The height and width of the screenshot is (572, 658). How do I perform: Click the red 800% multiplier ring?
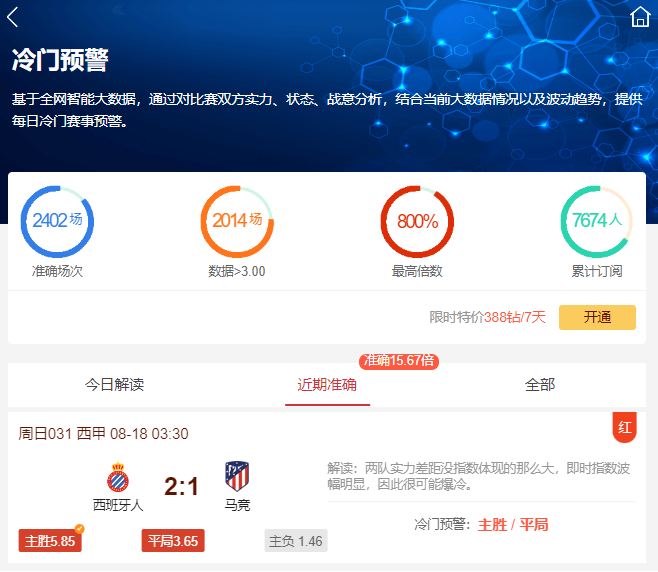pos(417,221)
